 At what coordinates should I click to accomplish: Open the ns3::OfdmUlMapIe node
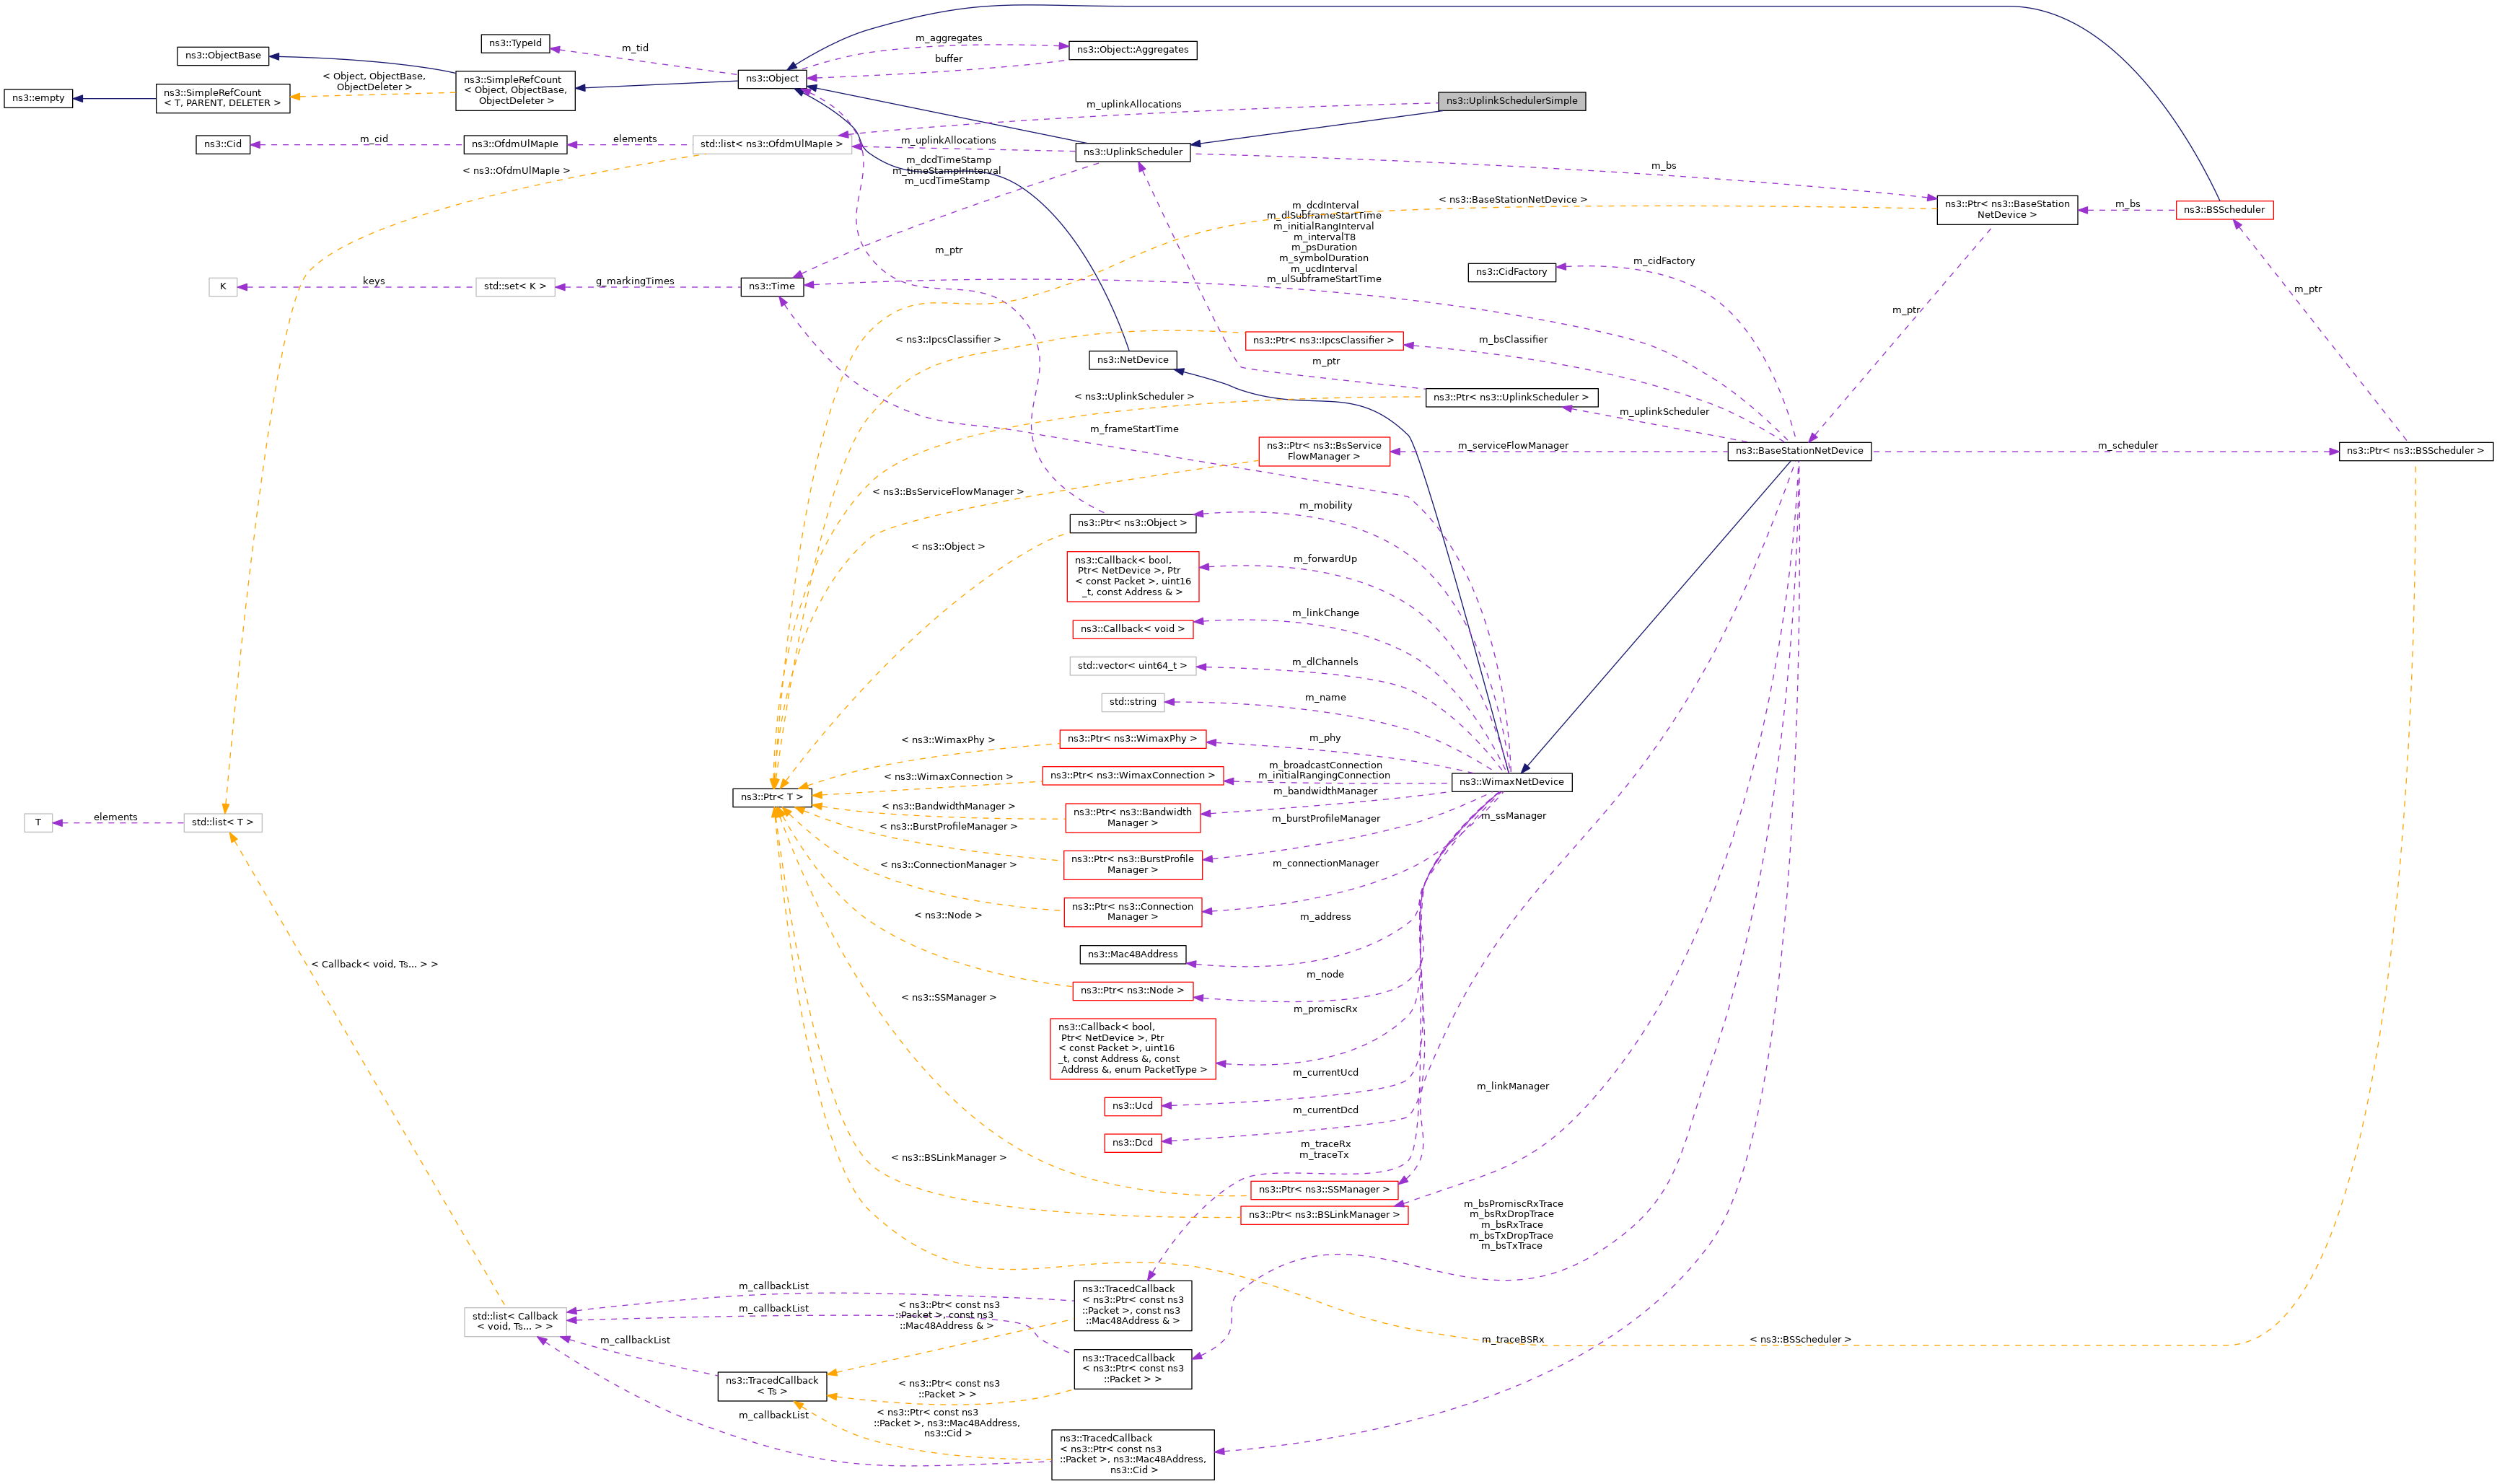(x=515, y=145)
